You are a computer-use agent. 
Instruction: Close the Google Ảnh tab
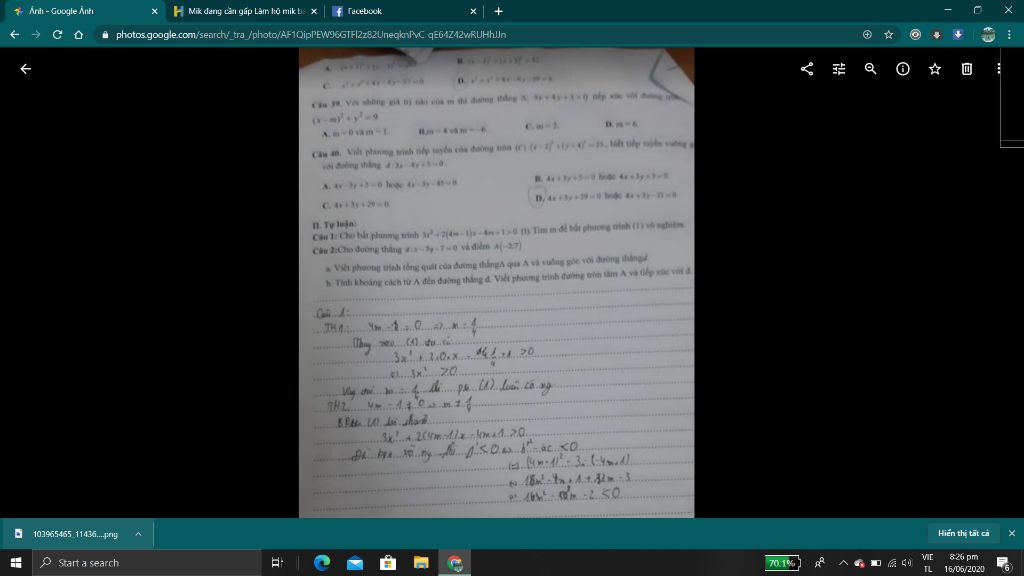[154, 11]
